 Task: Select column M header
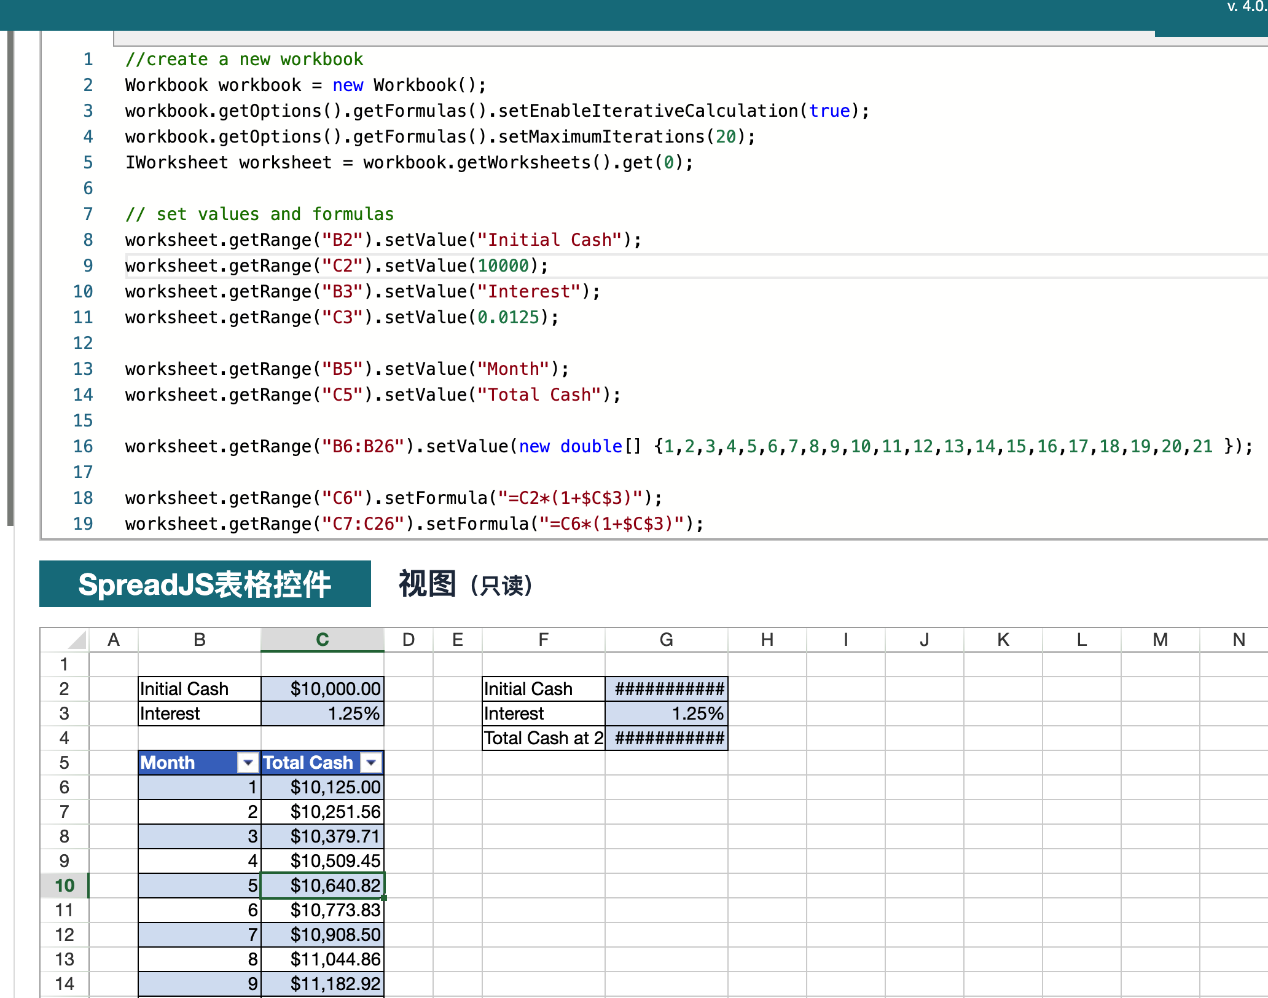1160,640
